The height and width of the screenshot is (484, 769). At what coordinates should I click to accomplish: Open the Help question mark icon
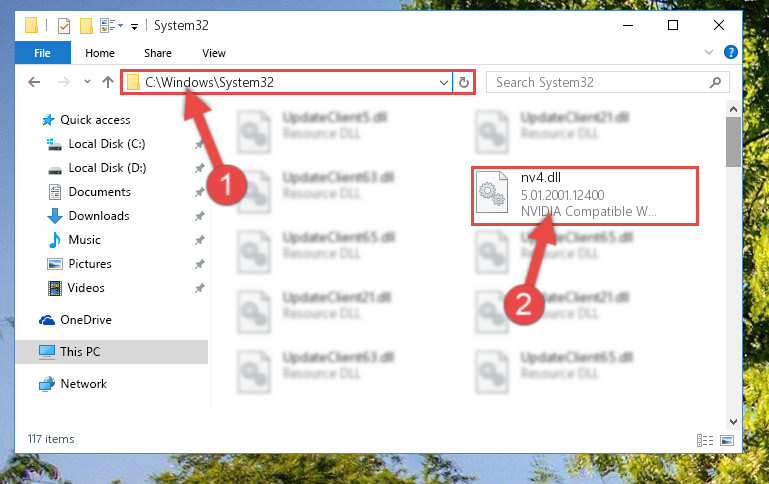coord(730,52)
